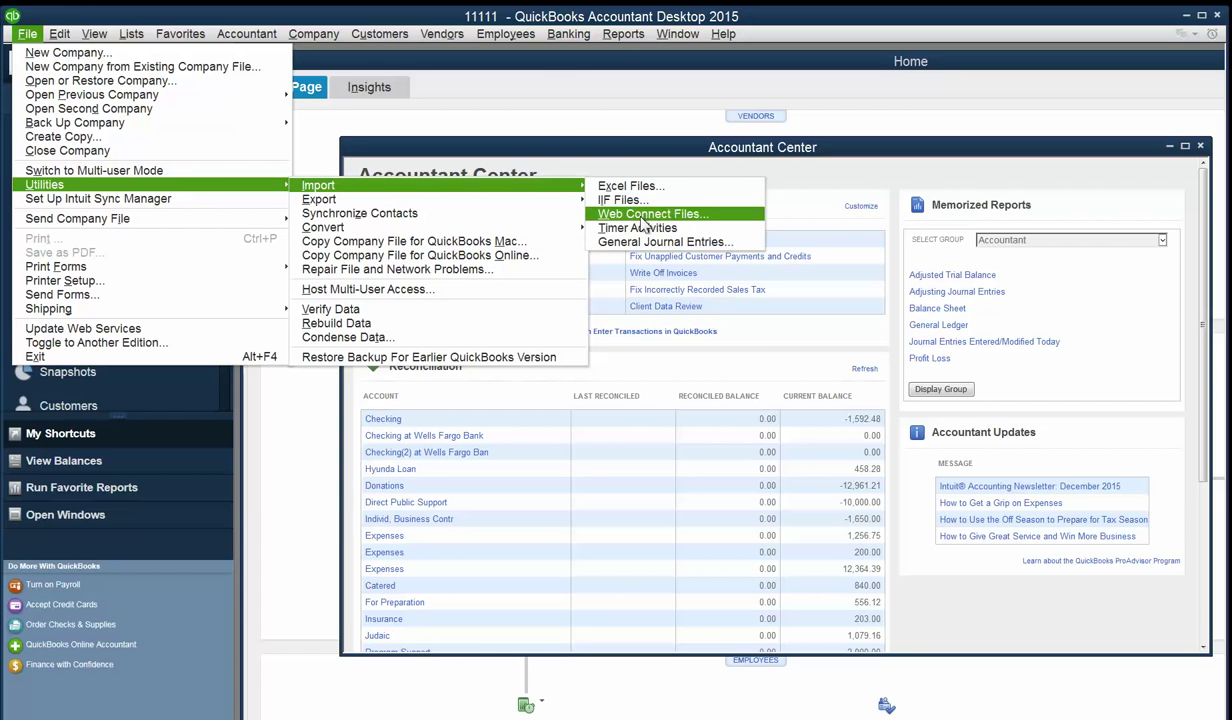Open How to Get a Grip on Expenses
1232x720 pixels.
1001,503
